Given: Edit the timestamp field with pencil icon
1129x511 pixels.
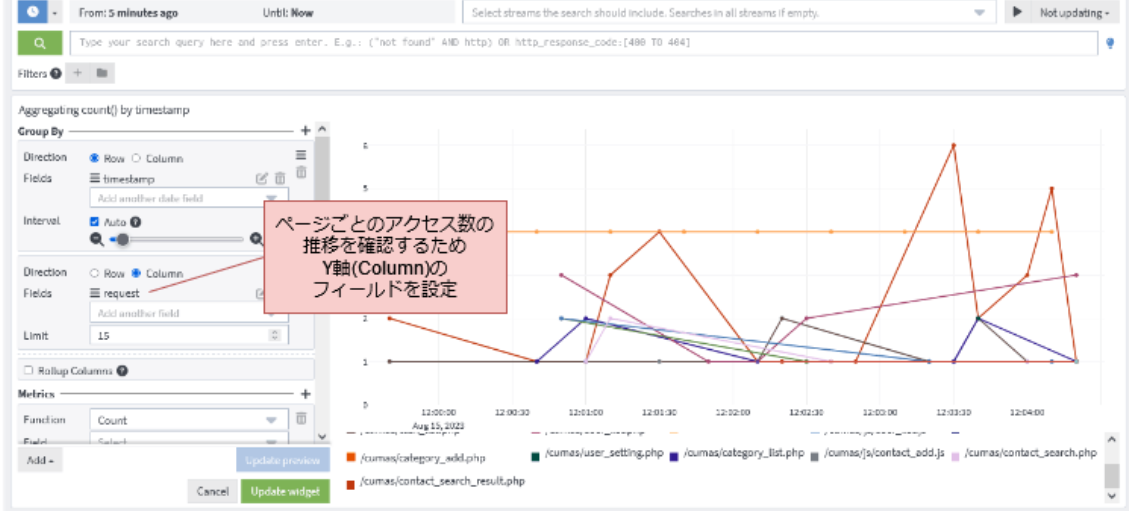Looking at the screenshot, I should click(x=262, y=178).
